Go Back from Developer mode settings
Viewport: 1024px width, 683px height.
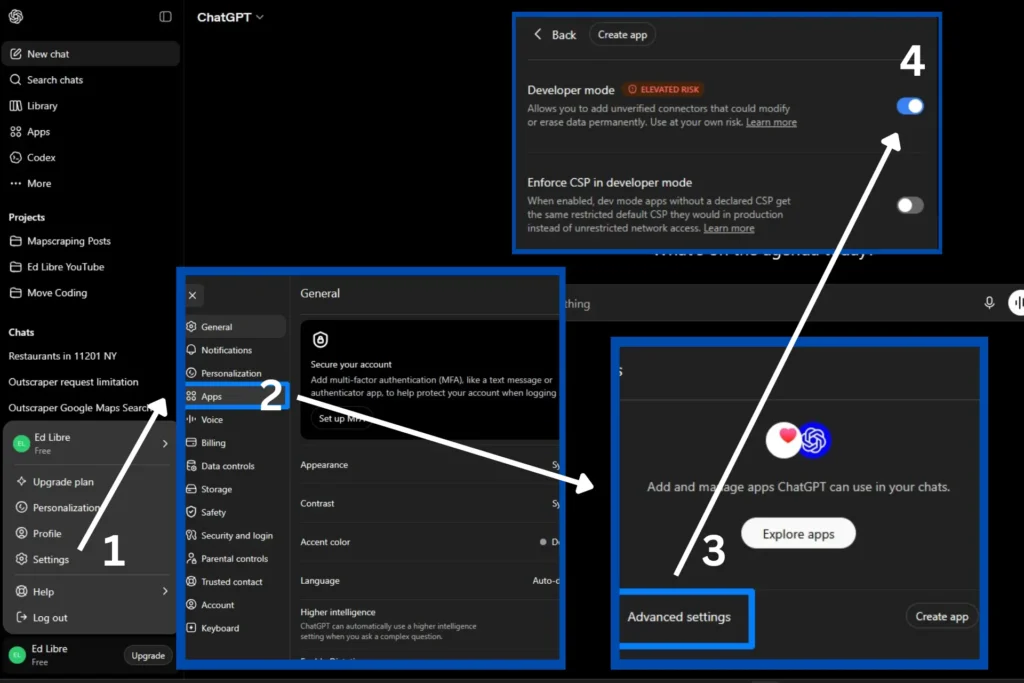click(x=555, y=35)
